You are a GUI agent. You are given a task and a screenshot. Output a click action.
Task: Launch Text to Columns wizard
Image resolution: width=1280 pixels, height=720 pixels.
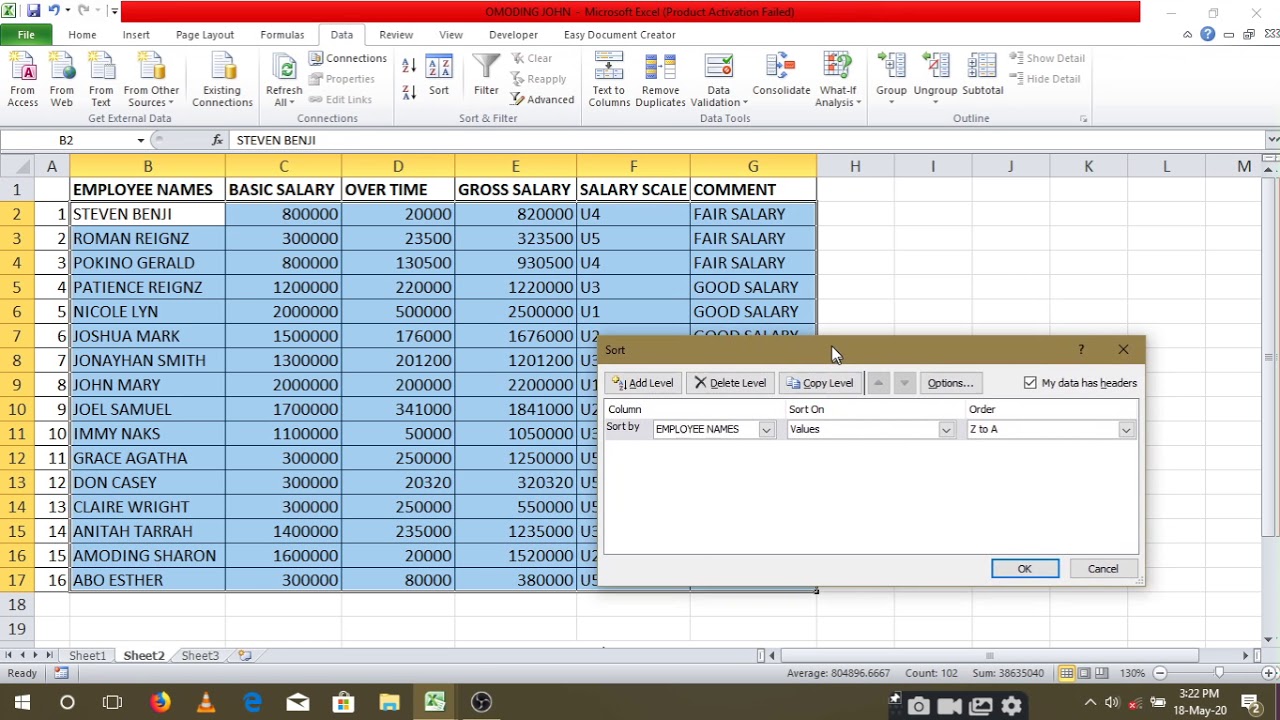point(609,80)
